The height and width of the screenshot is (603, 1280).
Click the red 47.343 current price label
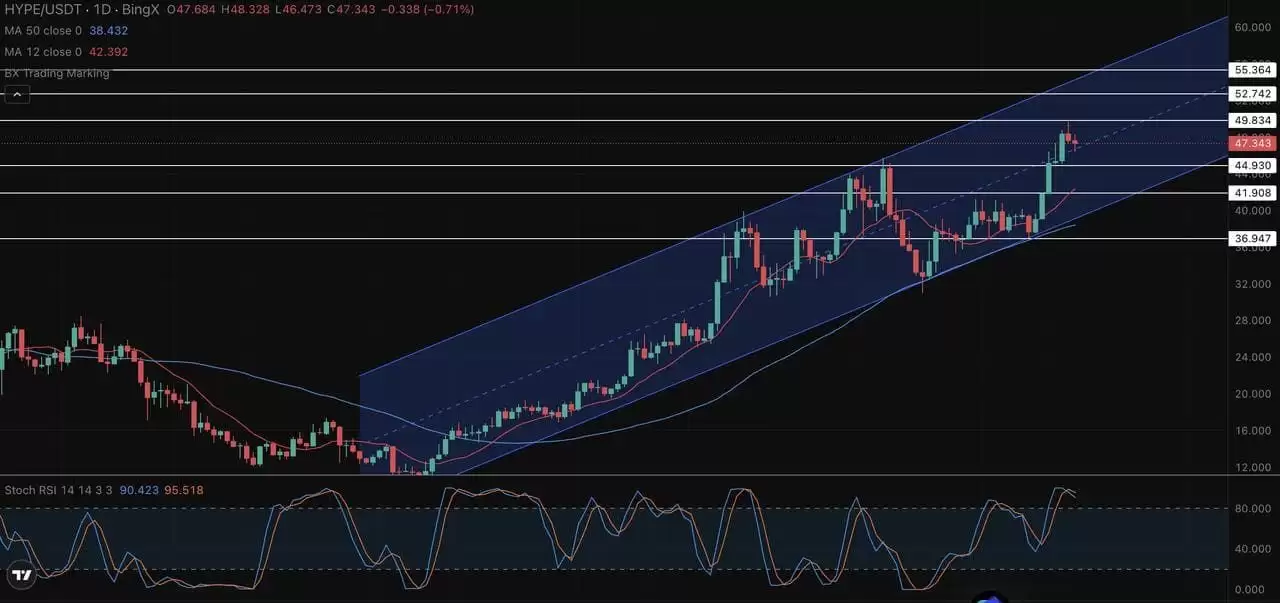[x=1253, y=143]
